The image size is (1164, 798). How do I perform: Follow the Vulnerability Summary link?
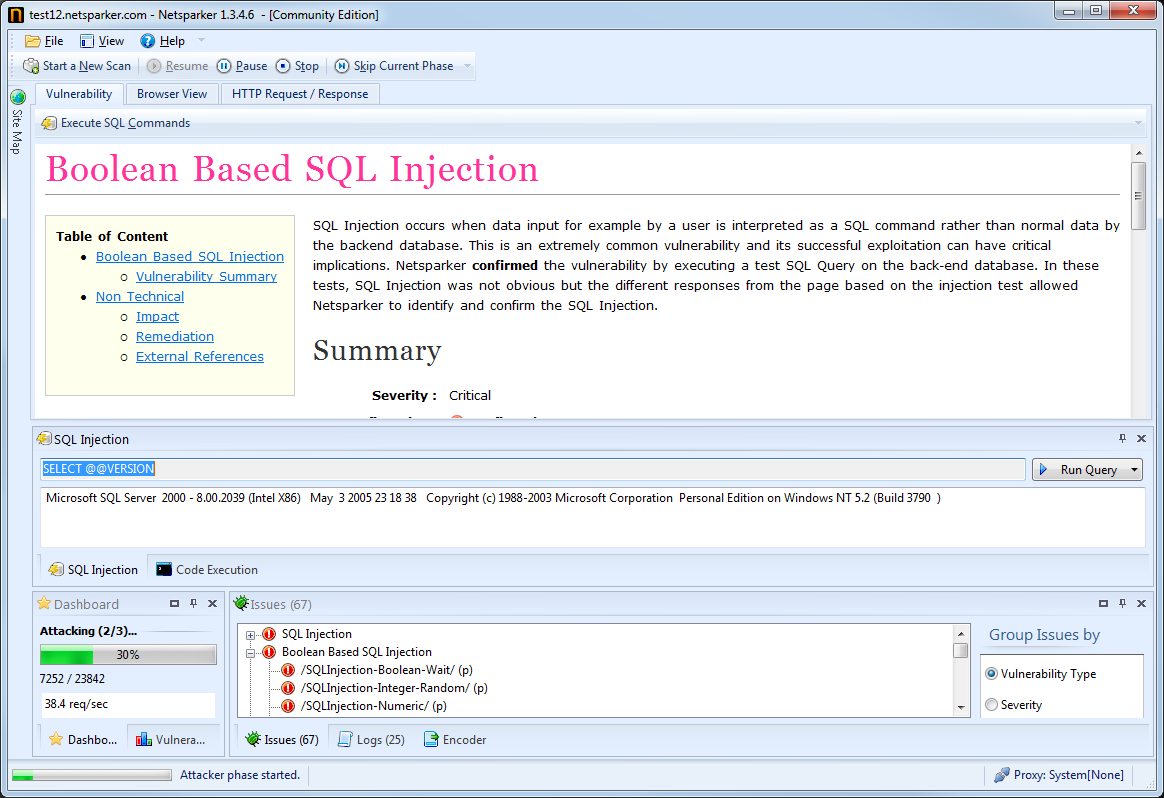(206, 276)
